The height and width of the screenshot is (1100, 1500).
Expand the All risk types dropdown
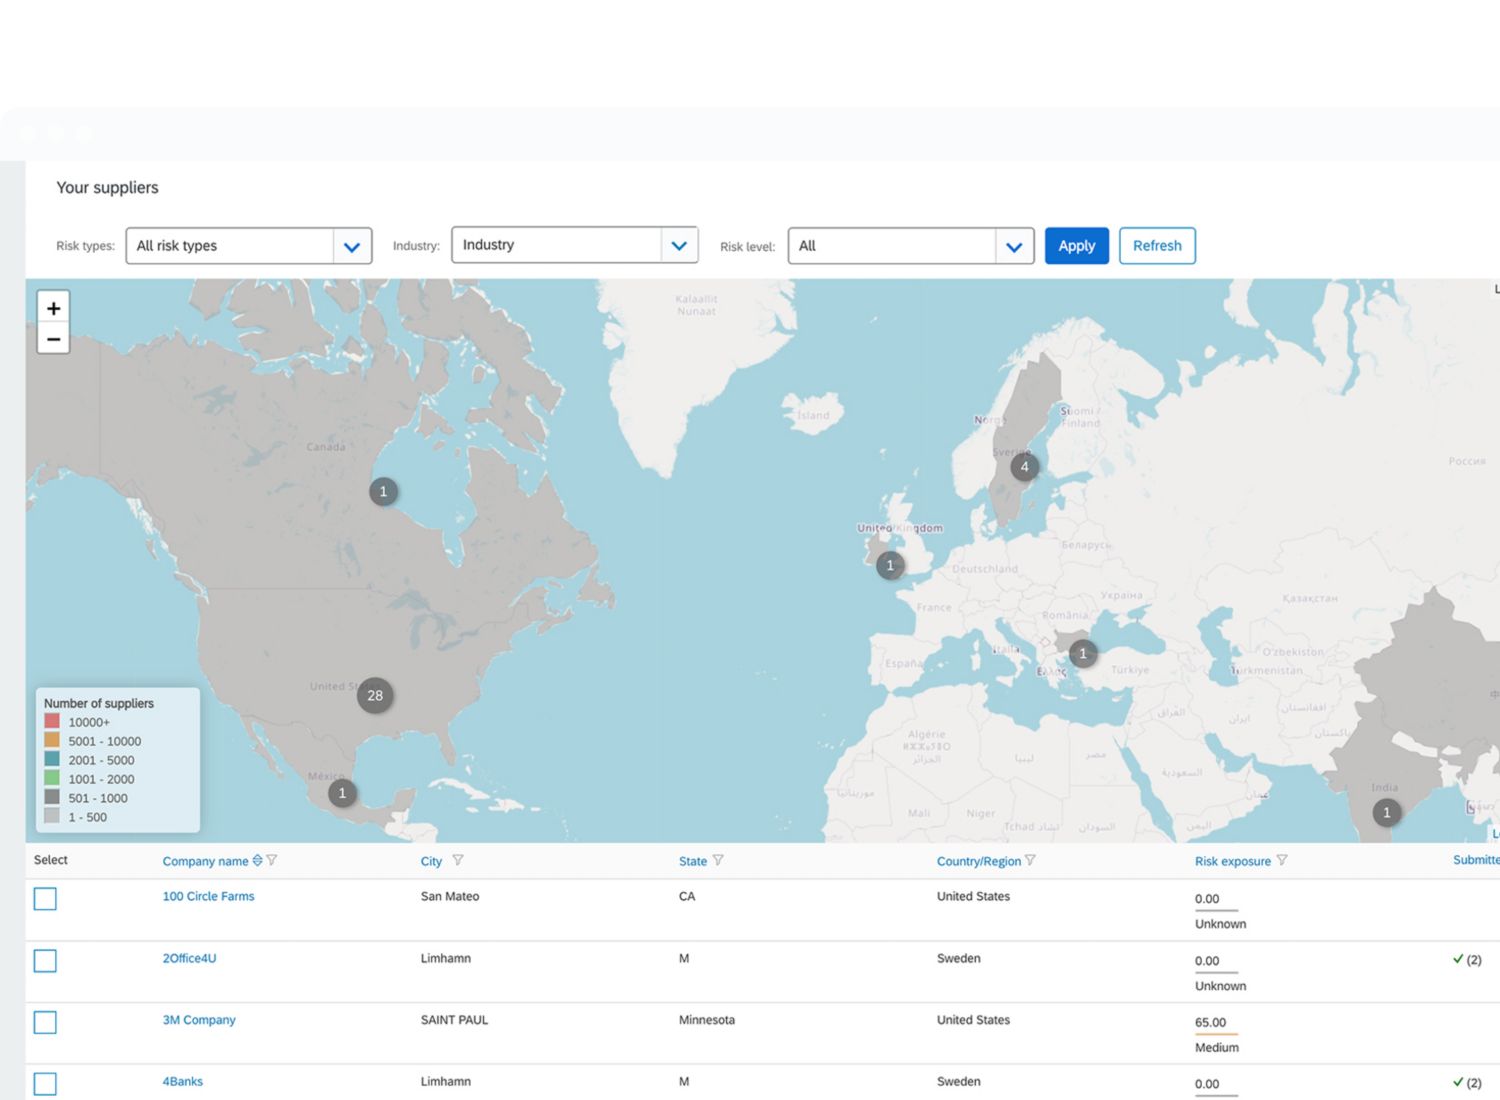(351, 246)
